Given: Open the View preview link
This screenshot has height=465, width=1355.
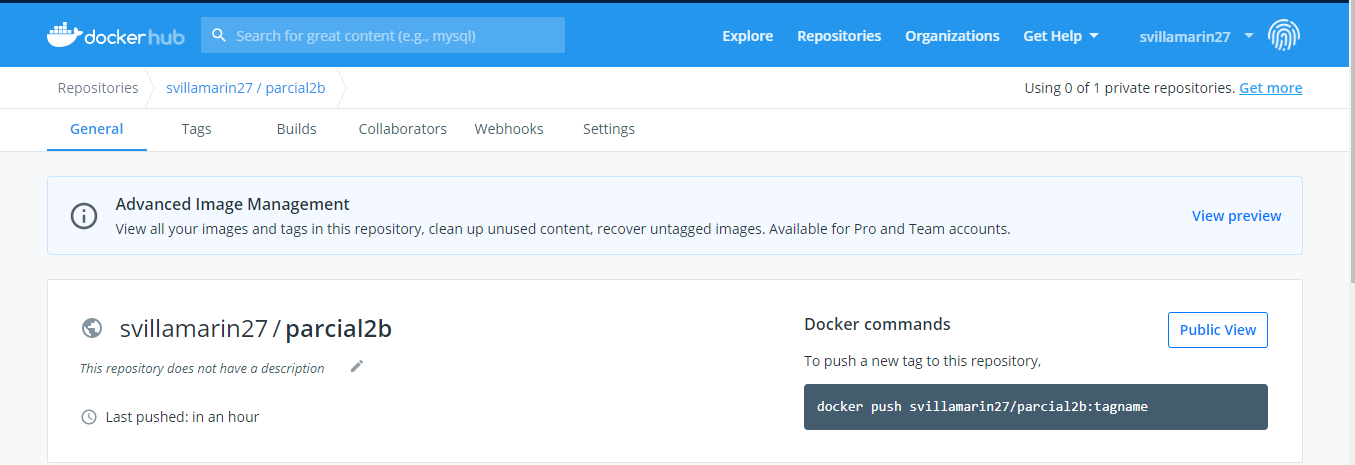Looking at the screenshot, I should [x=1236, y=216].
